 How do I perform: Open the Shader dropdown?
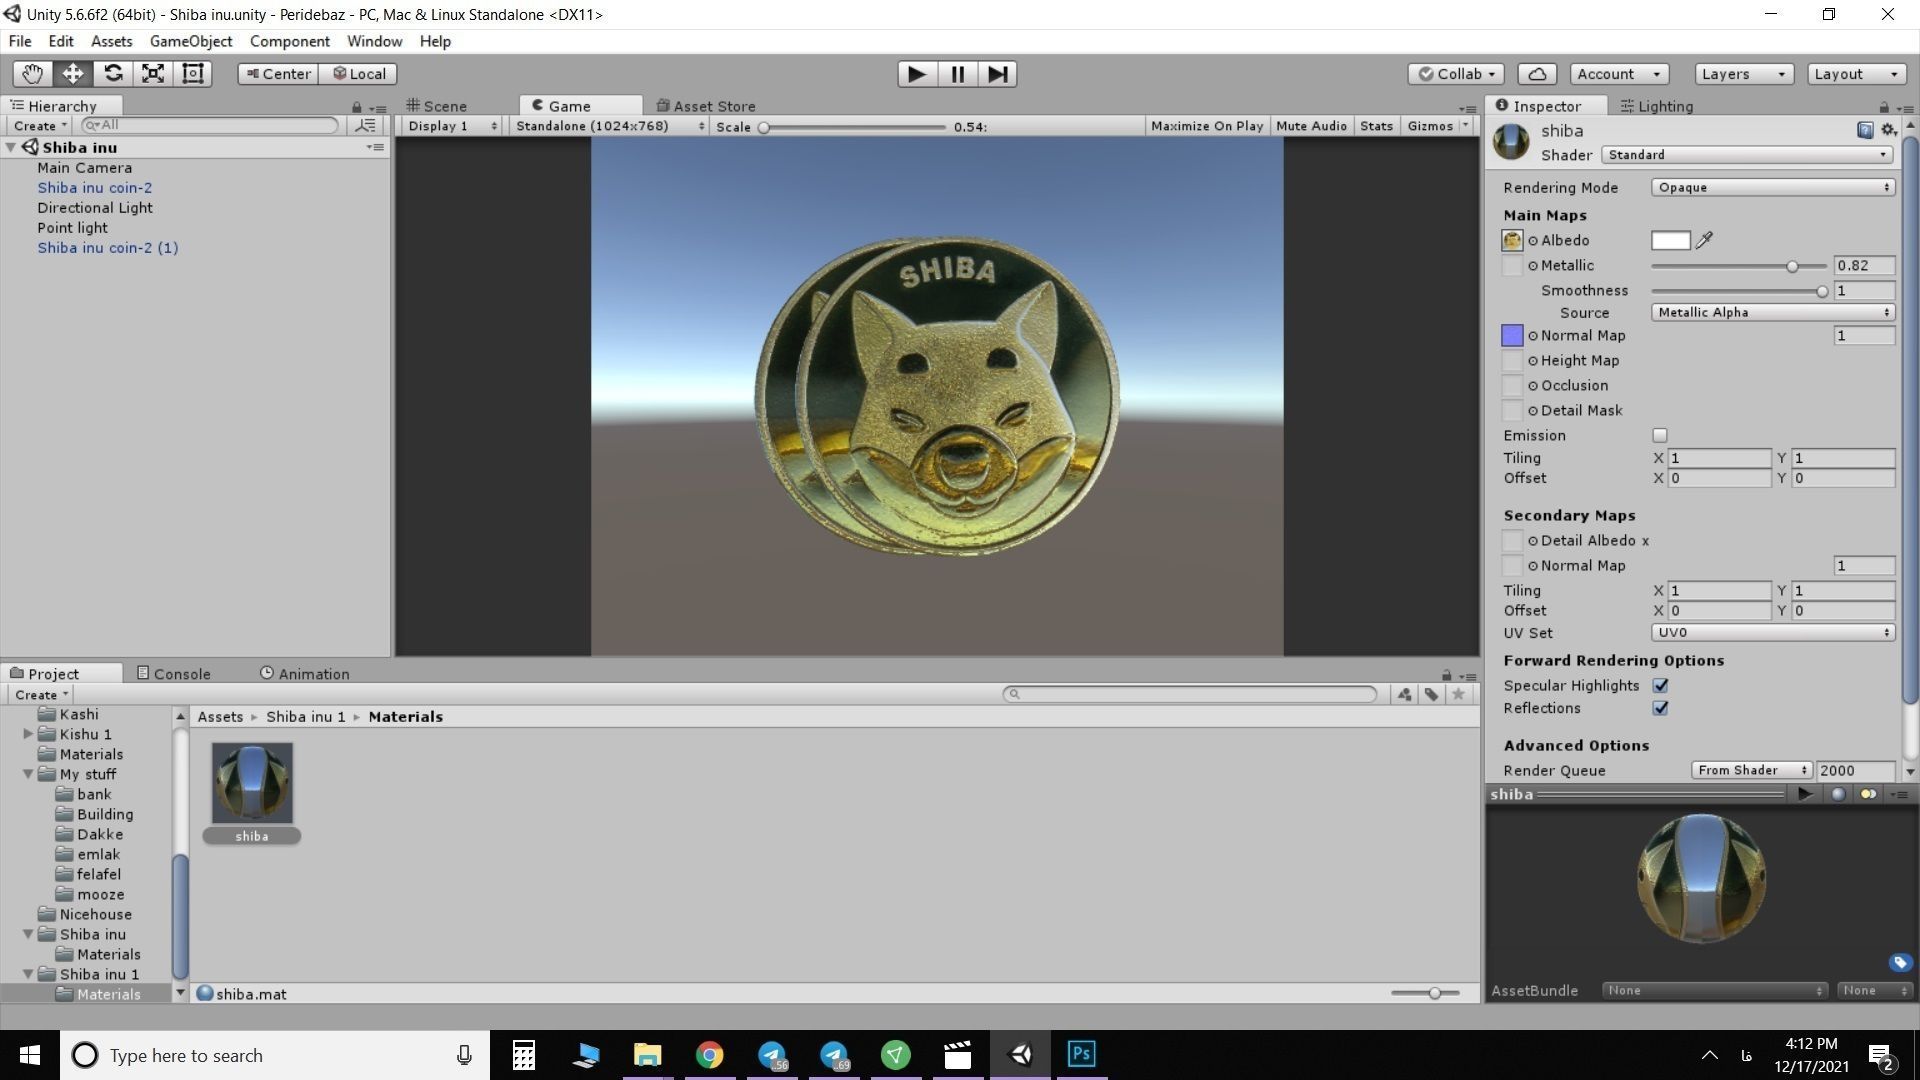(x=1747, y=155)
